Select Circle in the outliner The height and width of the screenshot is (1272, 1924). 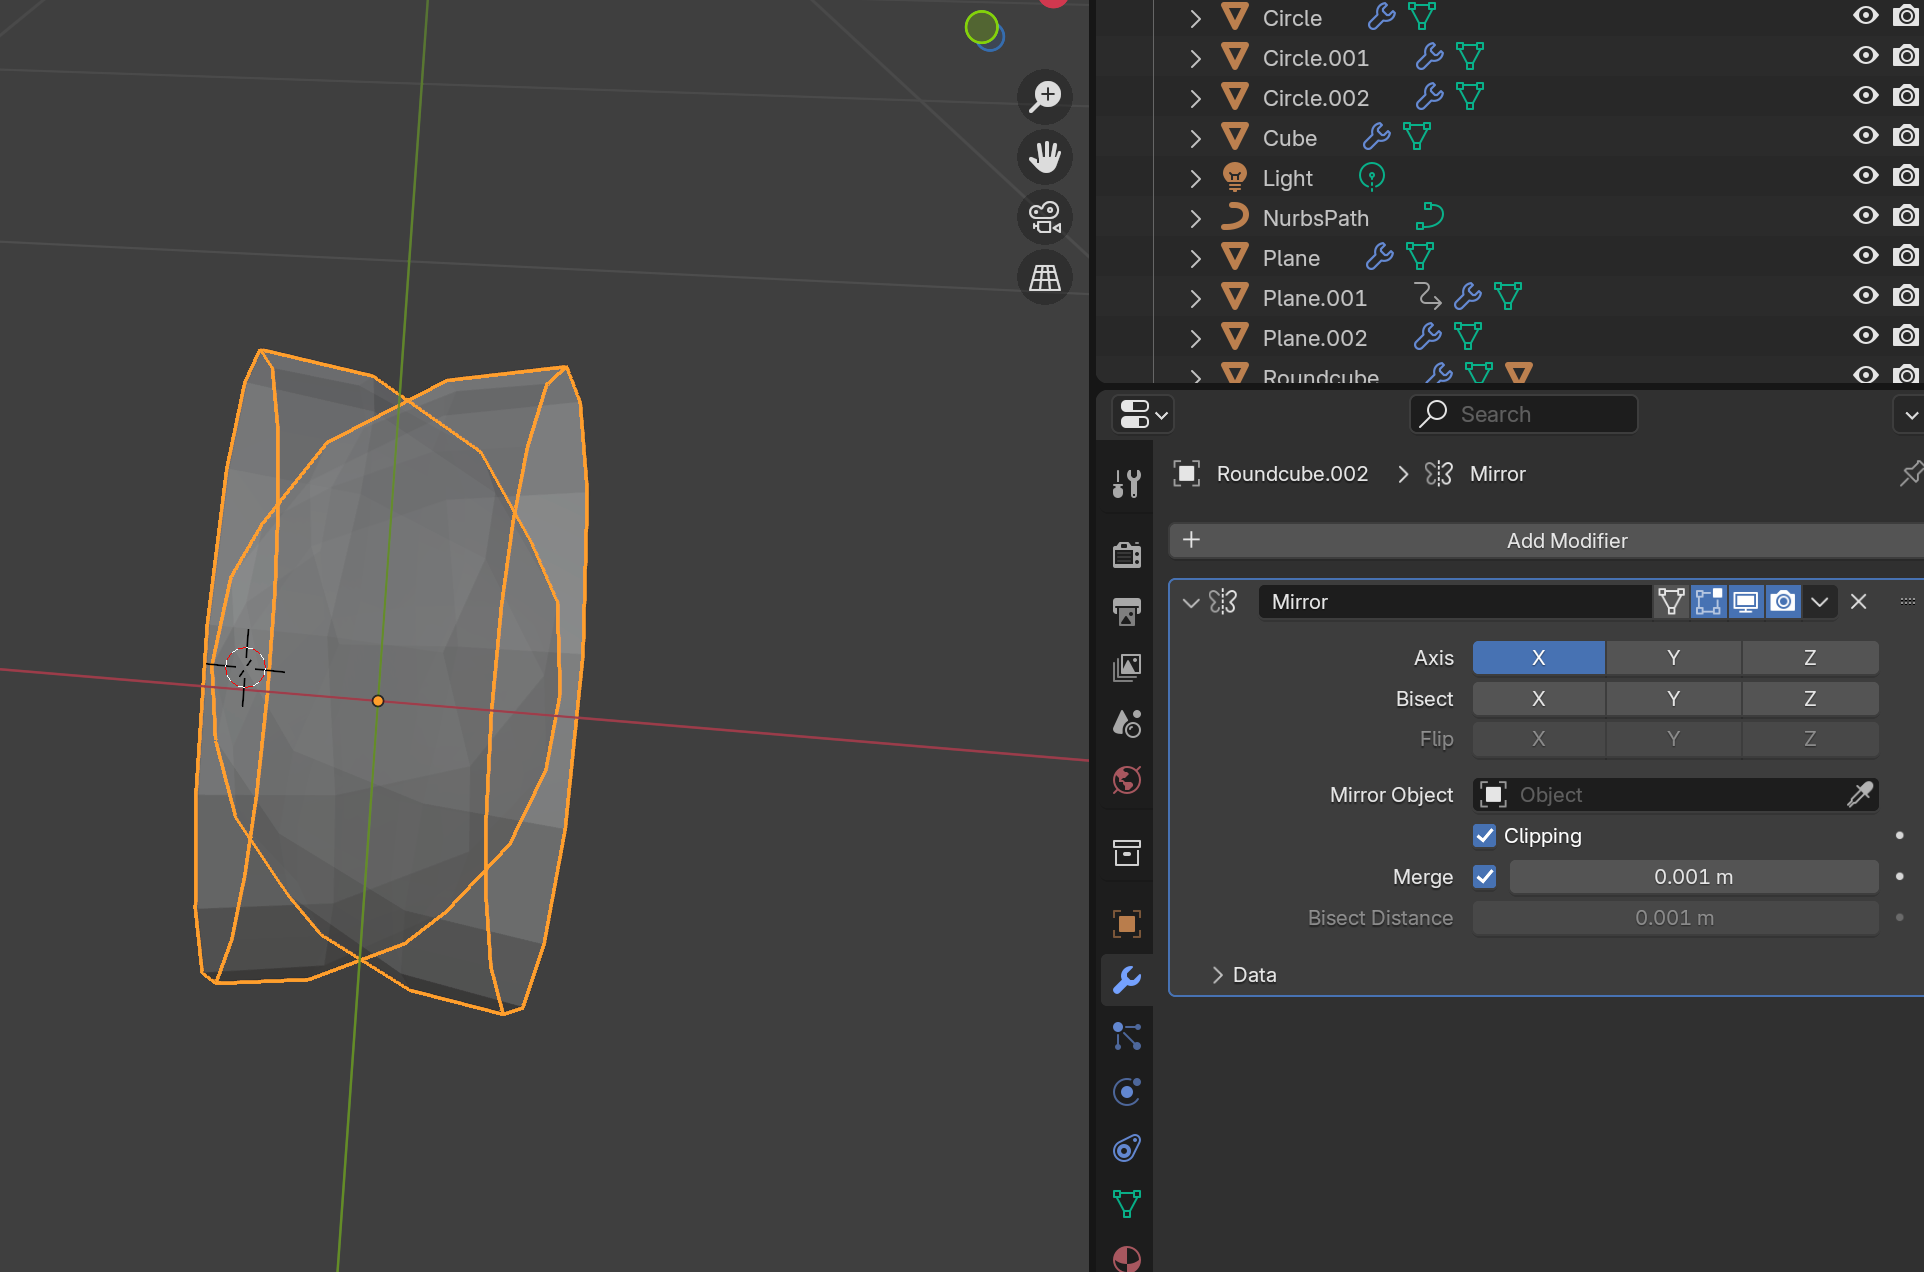click(x=1292, y=18)
